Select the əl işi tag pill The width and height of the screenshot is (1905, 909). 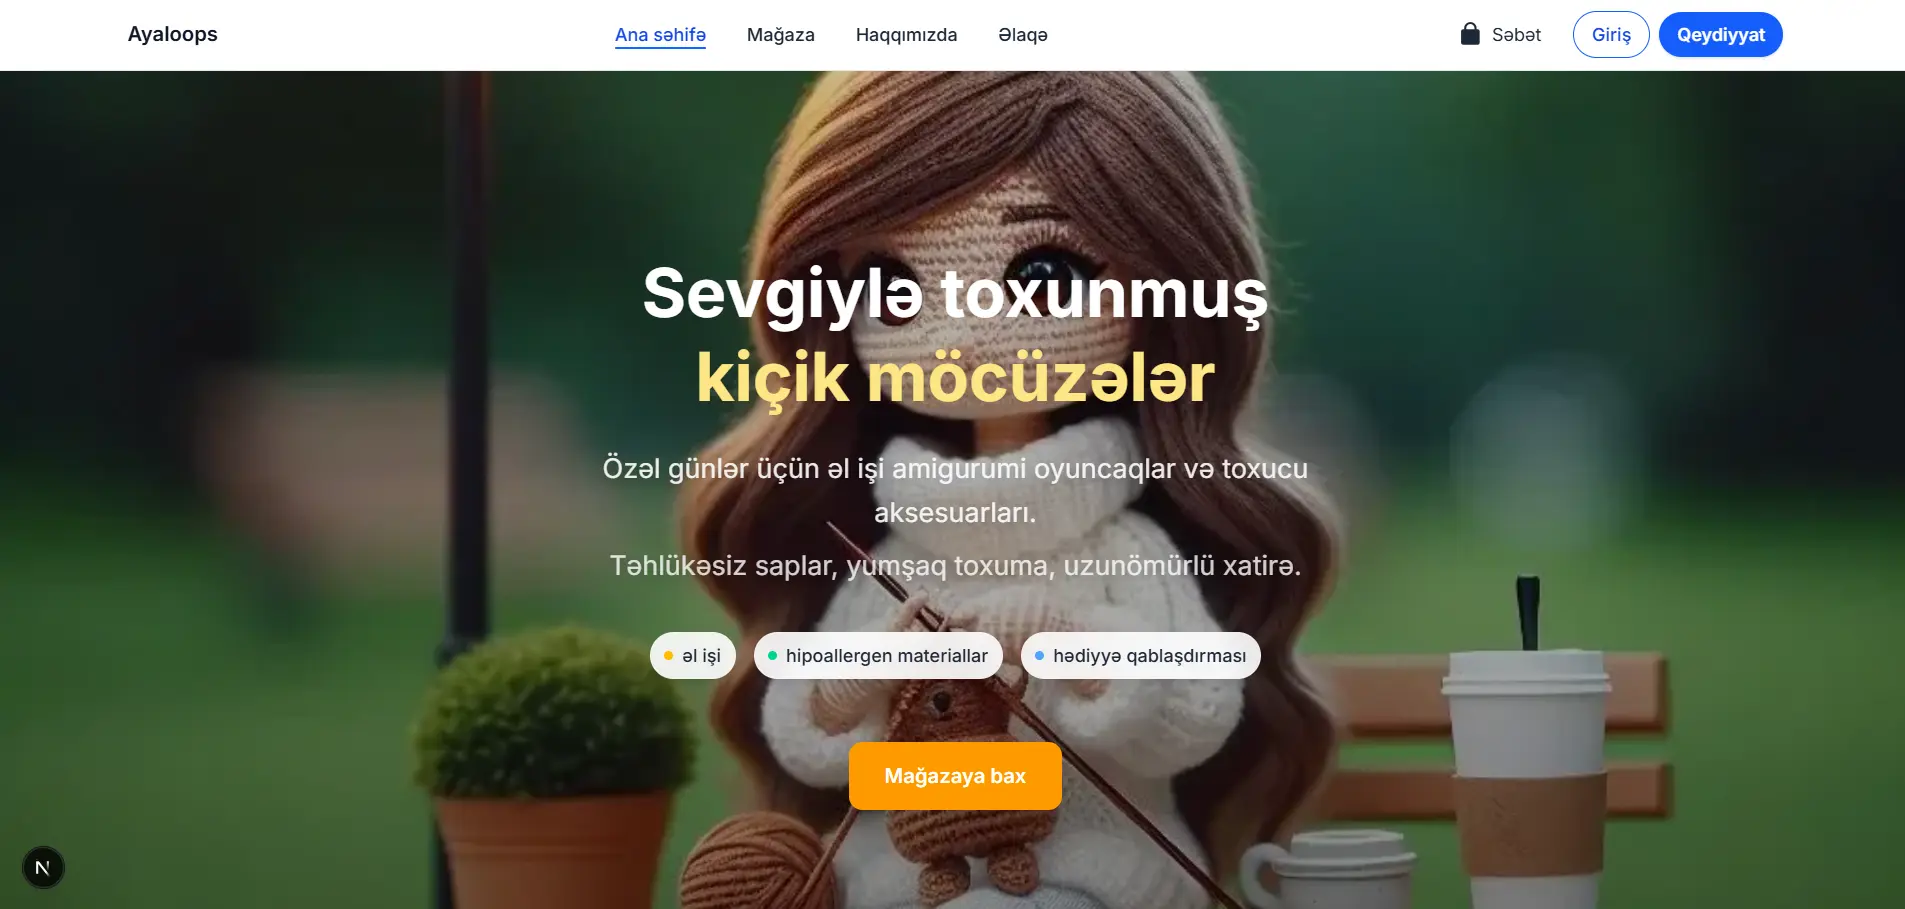click(x=693, y=656)
